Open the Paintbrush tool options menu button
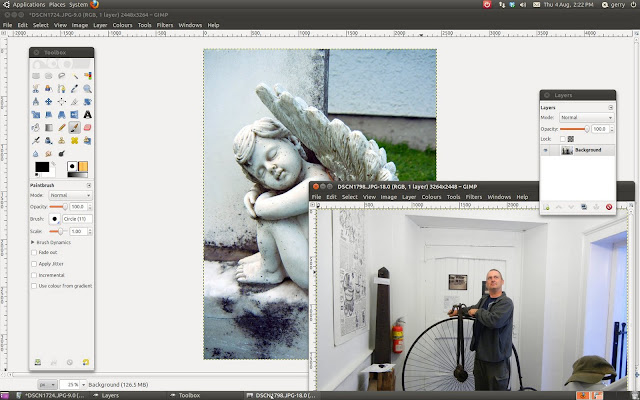Image resolution: width=640 pixels, height=400 pixels. 89,185
